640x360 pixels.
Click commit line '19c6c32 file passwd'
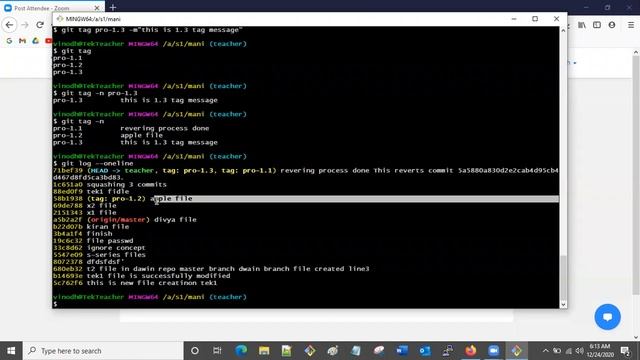(93, 241)
